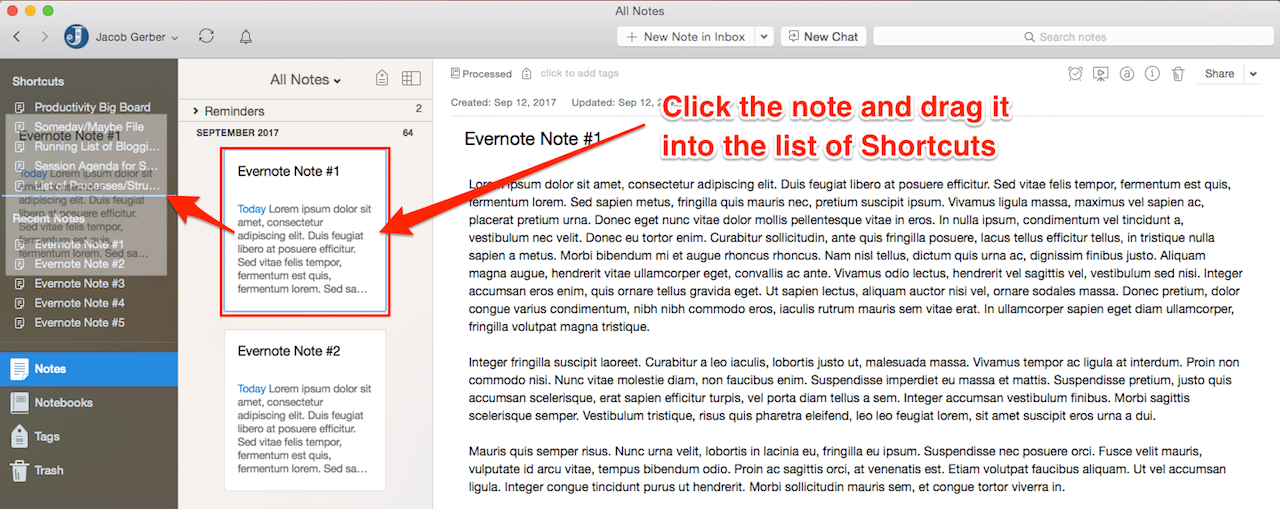Select Notes in the sidebar

pyautogui.click(x=89, y=369)
